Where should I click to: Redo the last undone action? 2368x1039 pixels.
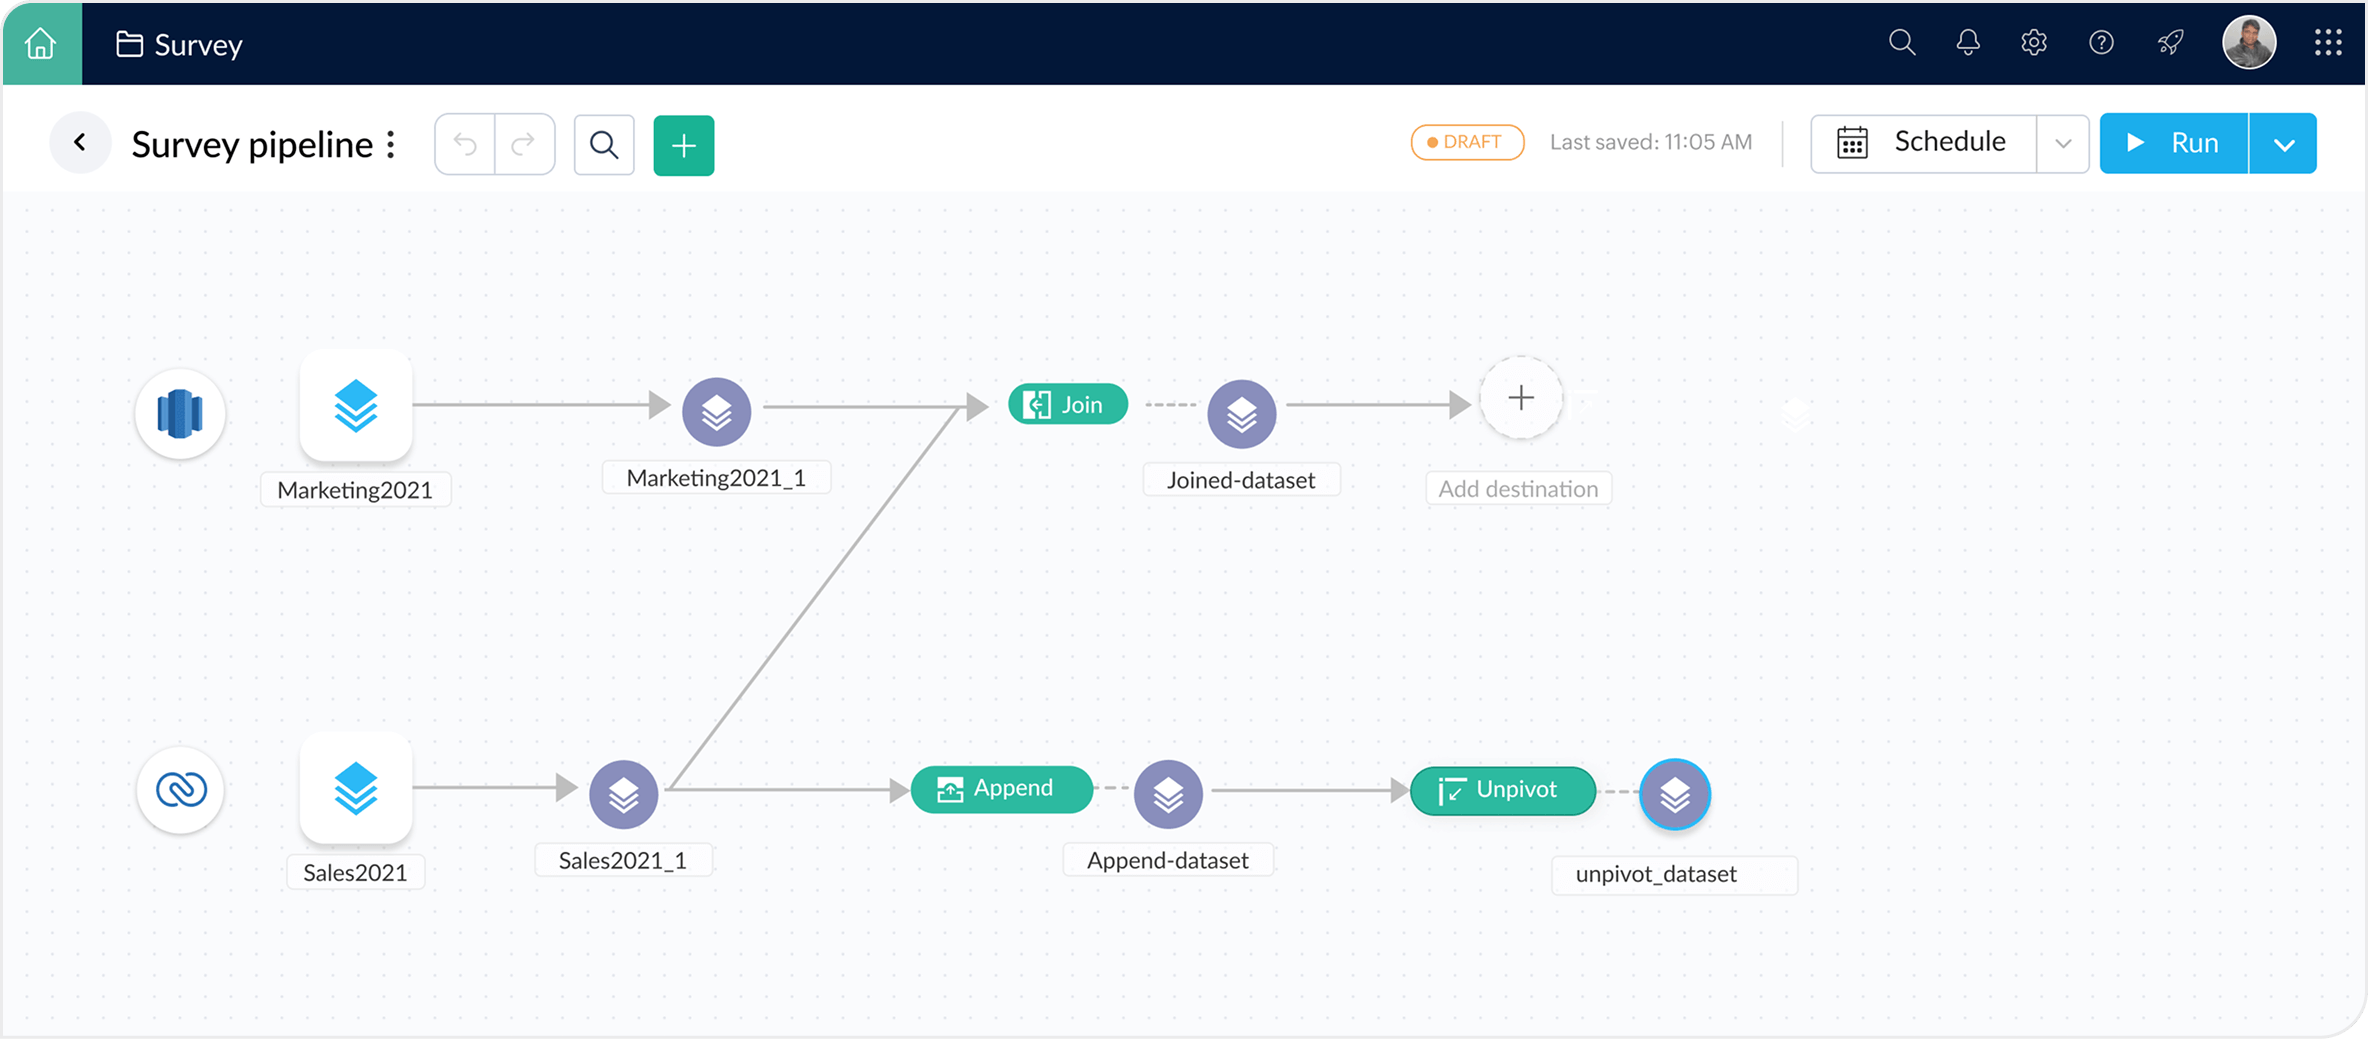point(524,144)
